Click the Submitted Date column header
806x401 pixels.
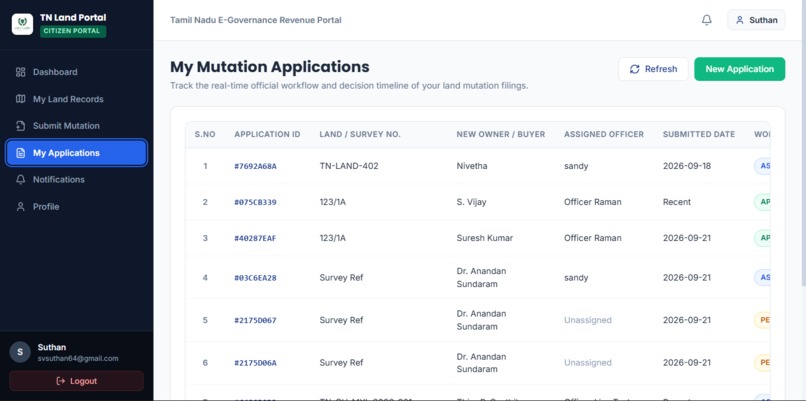click(699, 134)
